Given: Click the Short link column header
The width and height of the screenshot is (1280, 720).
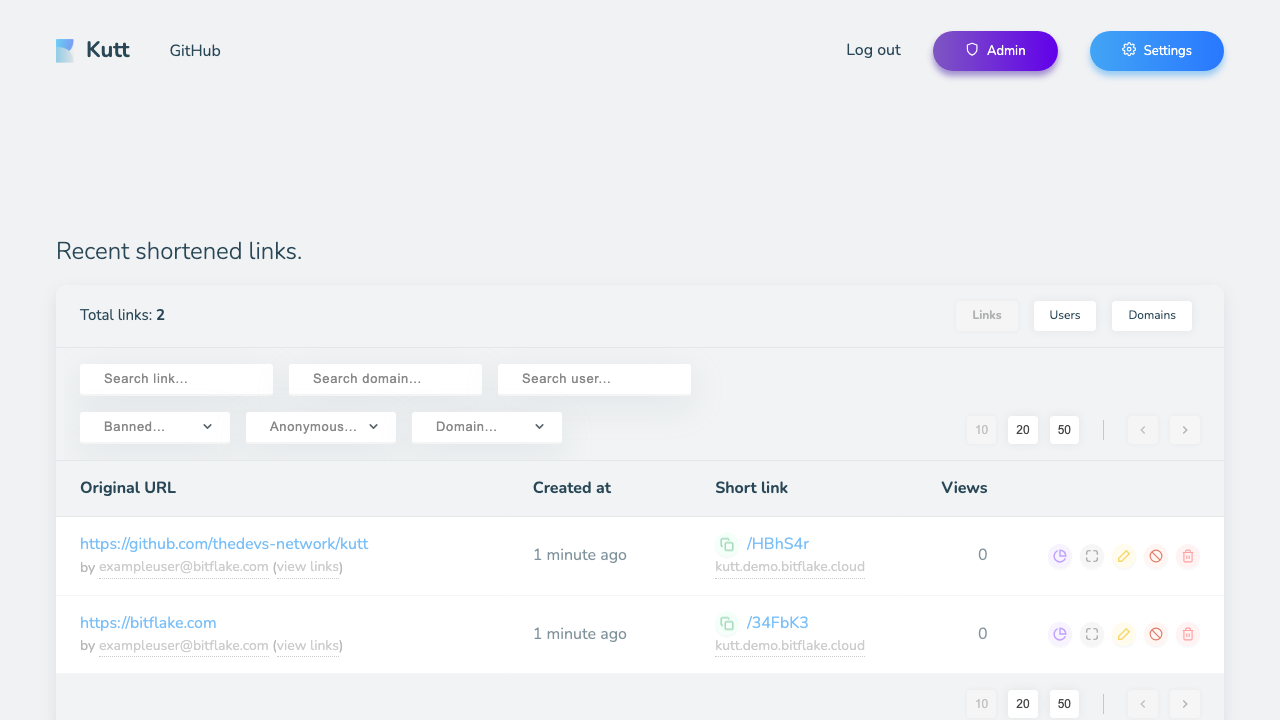Looking at the screenshot, I should click(751, 488).
